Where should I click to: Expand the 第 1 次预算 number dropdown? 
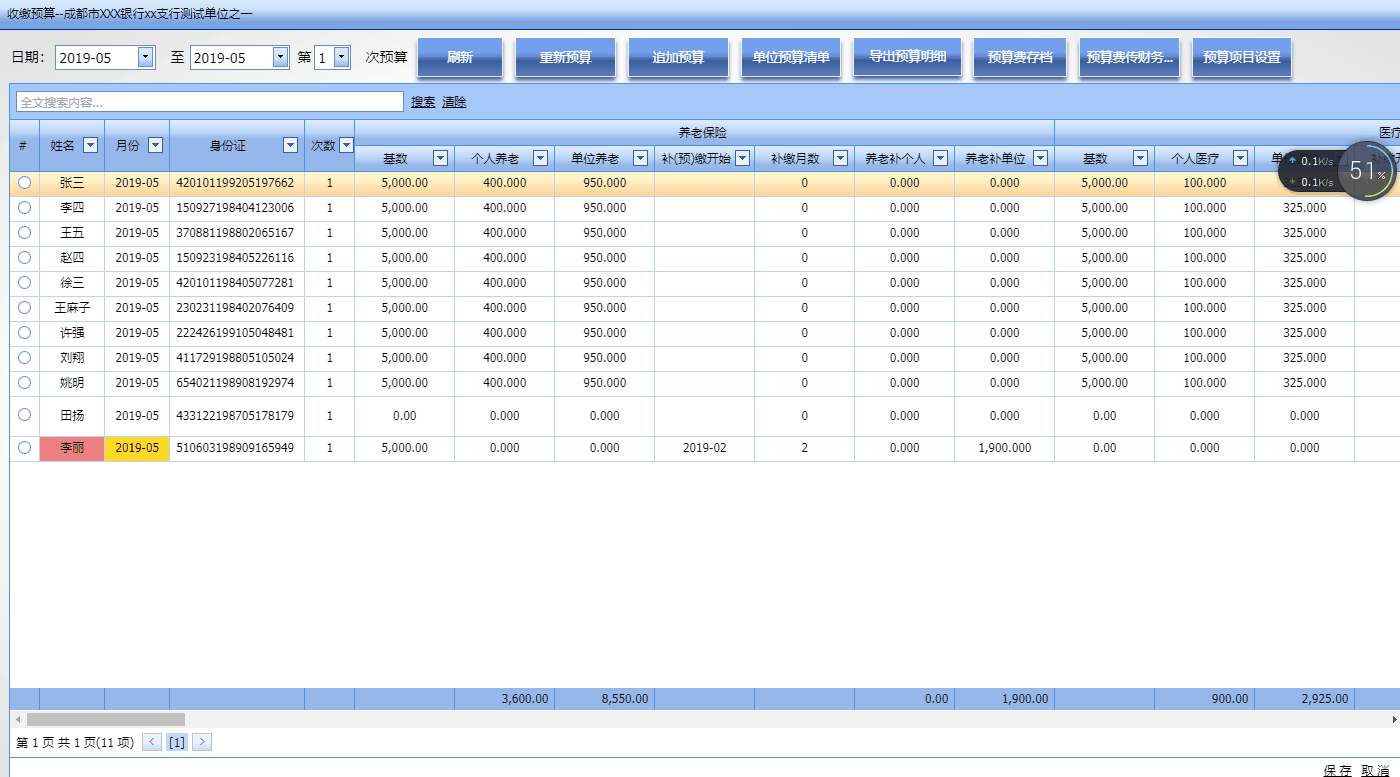[342, 57]
